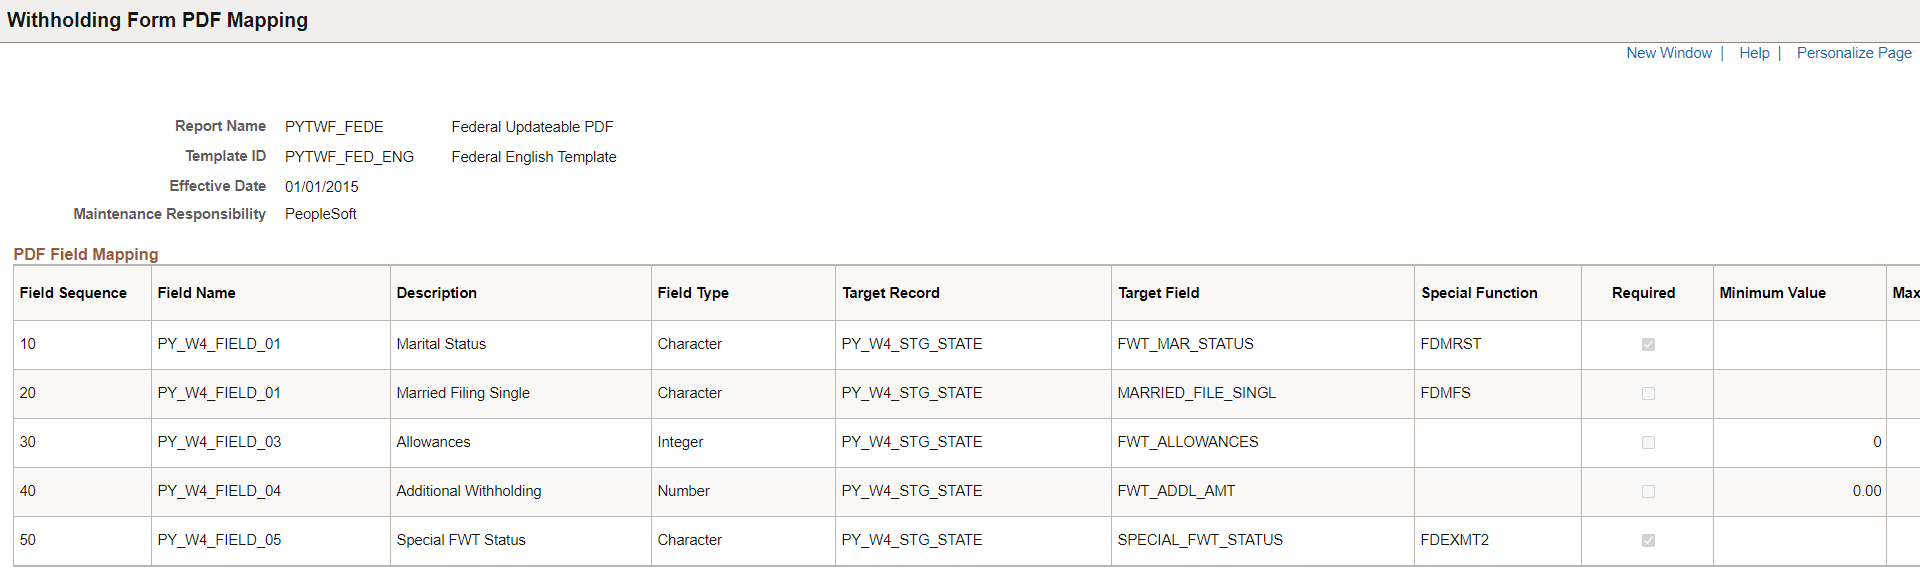Check Required on the Allowances row
The width and height of the screenshot is (1920, 577).
[x=1647, y=442]
